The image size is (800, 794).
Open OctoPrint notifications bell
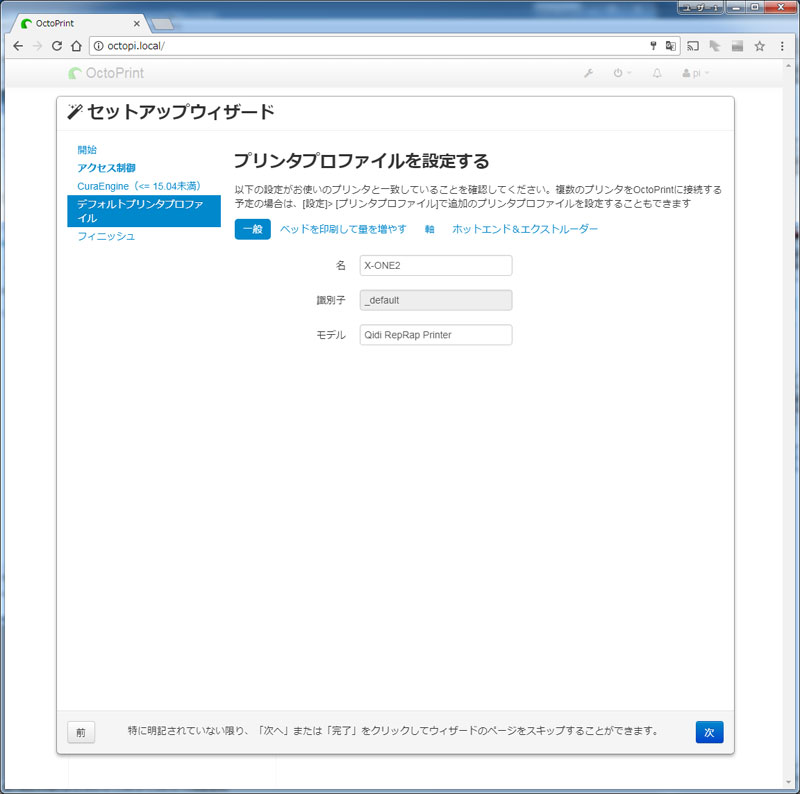tap(657, 73)
